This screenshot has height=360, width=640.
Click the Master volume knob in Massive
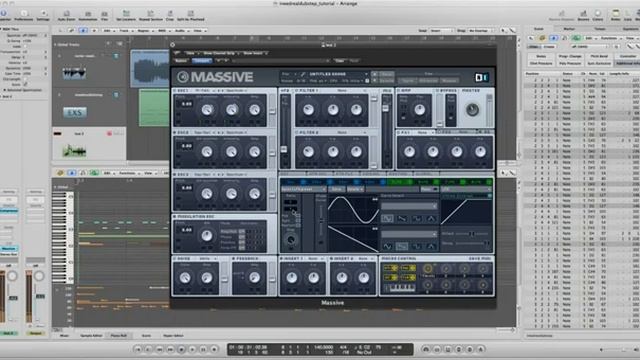[x=472, y=110]
